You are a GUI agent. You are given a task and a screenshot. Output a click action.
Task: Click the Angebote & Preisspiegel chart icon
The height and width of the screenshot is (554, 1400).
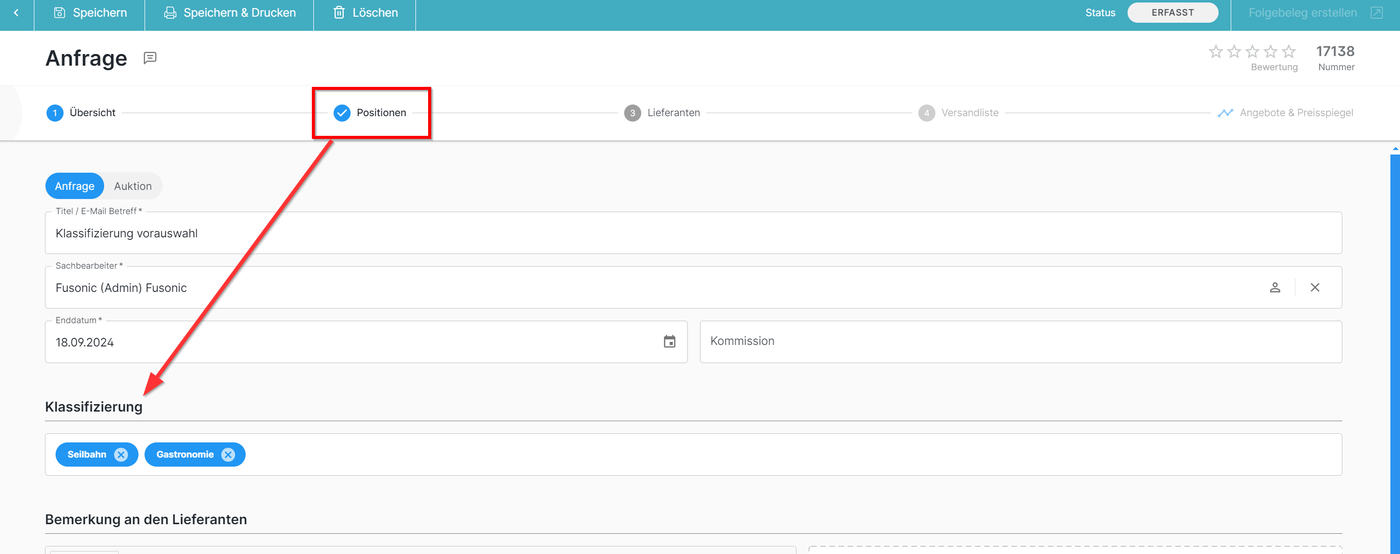click(x=1225, y=113)
